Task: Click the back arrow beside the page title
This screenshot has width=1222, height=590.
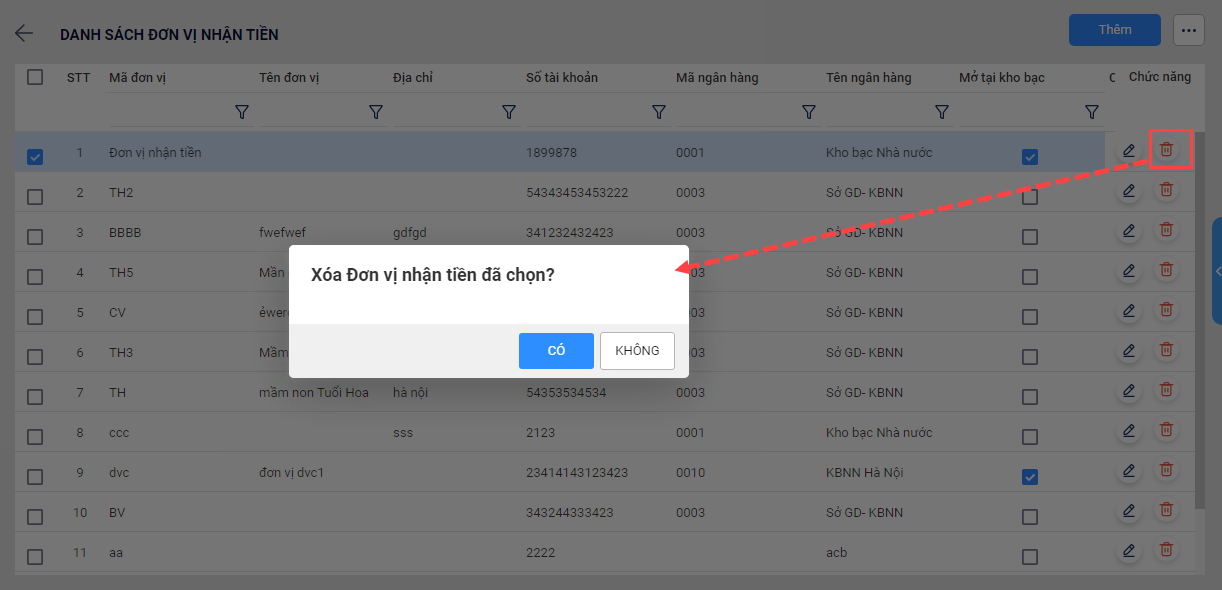Action: pyautogui.click(x=24, y=33)
